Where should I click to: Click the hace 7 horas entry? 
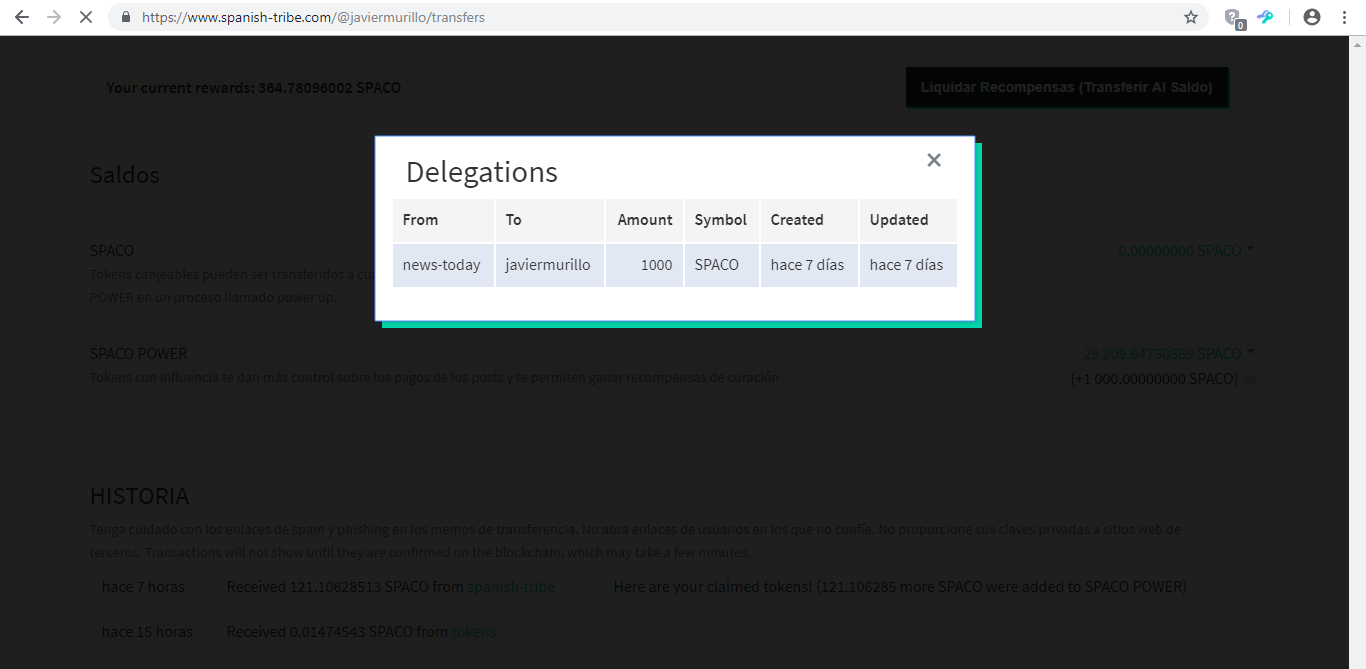[143, 587]
